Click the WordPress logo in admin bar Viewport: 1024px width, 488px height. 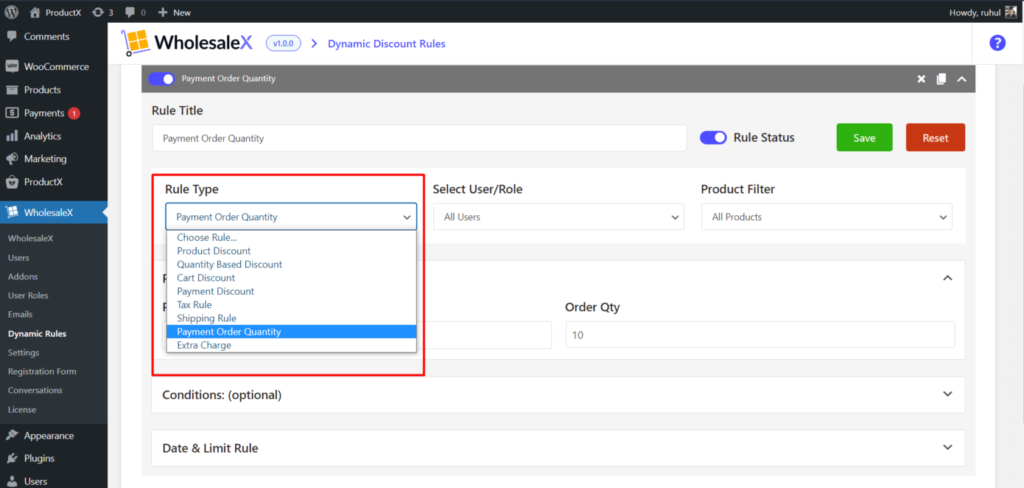tap(12, 12)
